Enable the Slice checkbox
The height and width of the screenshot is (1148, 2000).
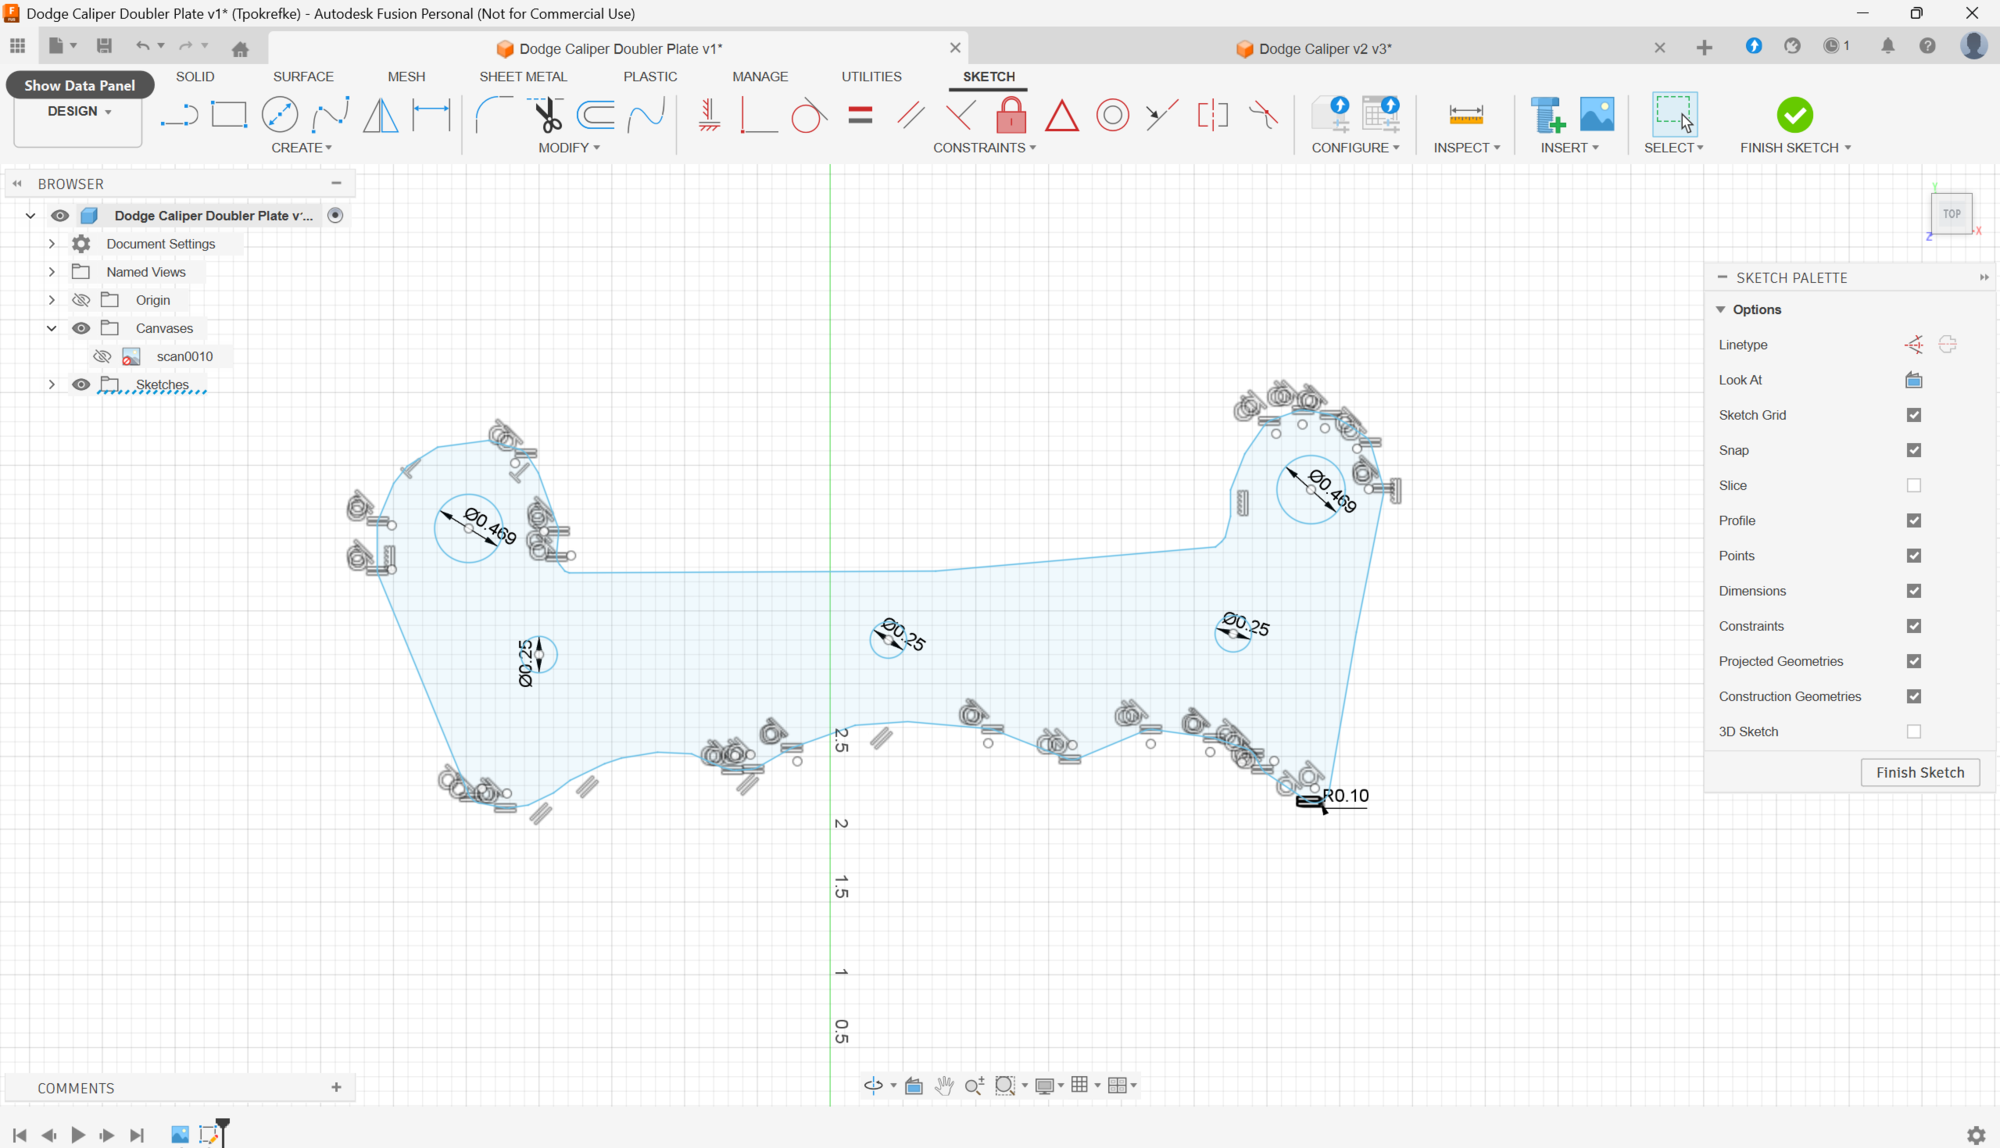tap(1914, 485)
